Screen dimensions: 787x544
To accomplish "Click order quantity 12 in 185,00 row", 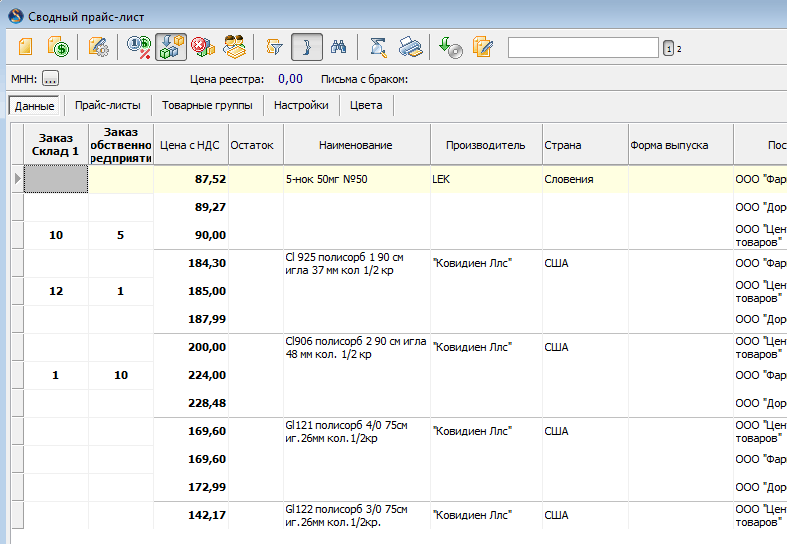I will pyautogui.click(x=56, y=292).
